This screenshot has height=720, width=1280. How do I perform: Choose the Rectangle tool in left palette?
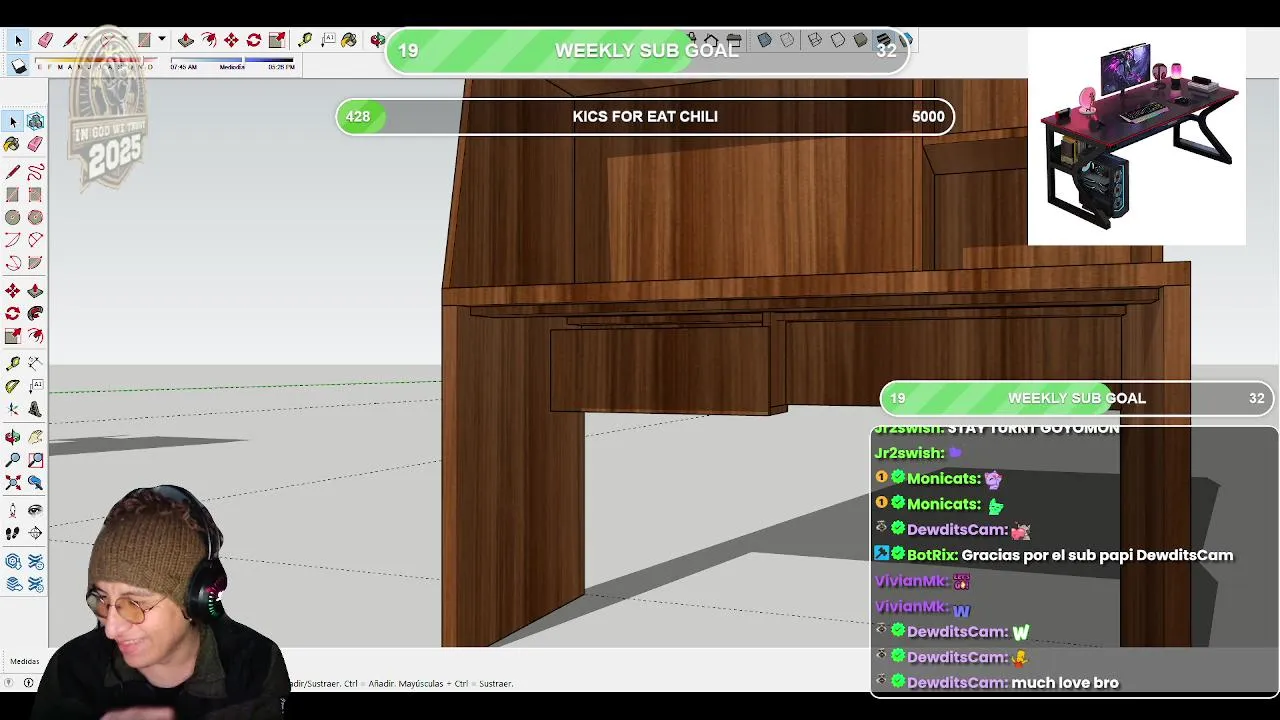(13, 195)
